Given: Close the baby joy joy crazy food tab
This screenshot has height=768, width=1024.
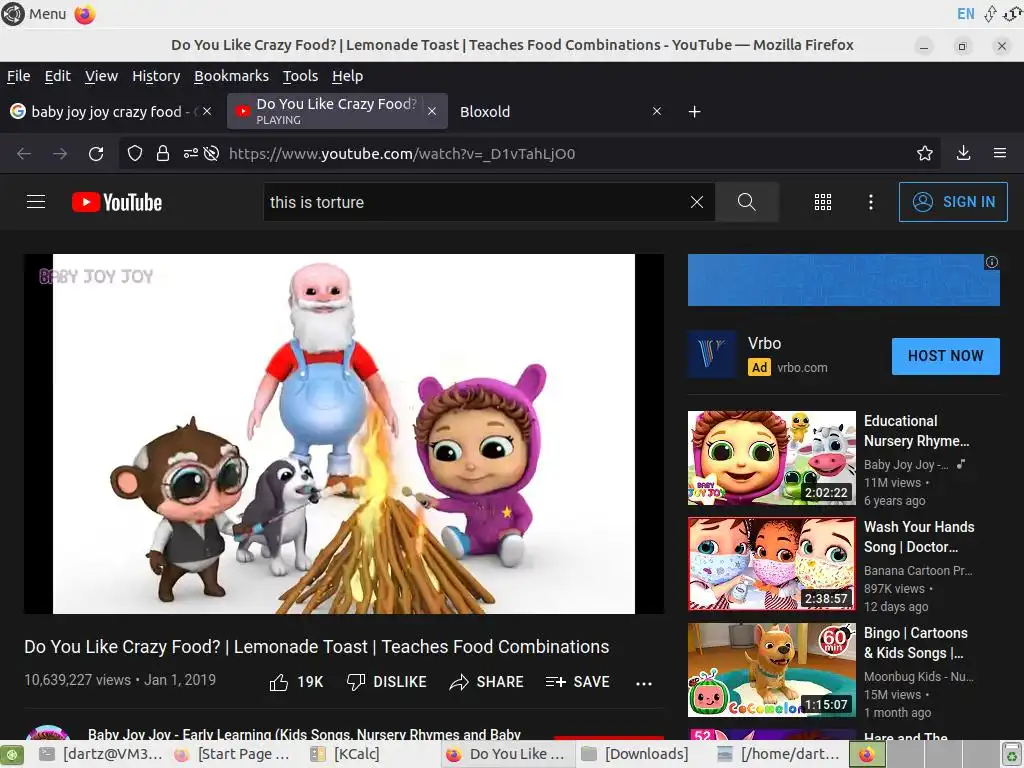Looking at the screenshot, I should (x=207, y=112).
